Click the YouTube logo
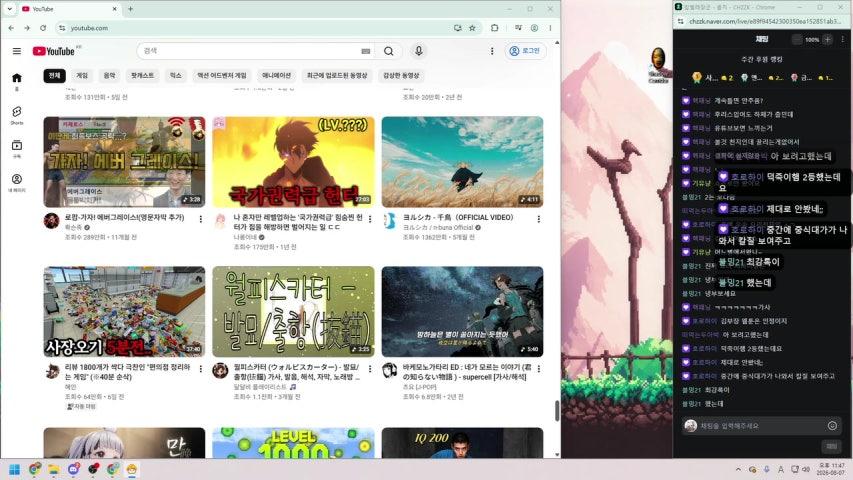 [53, 51]
